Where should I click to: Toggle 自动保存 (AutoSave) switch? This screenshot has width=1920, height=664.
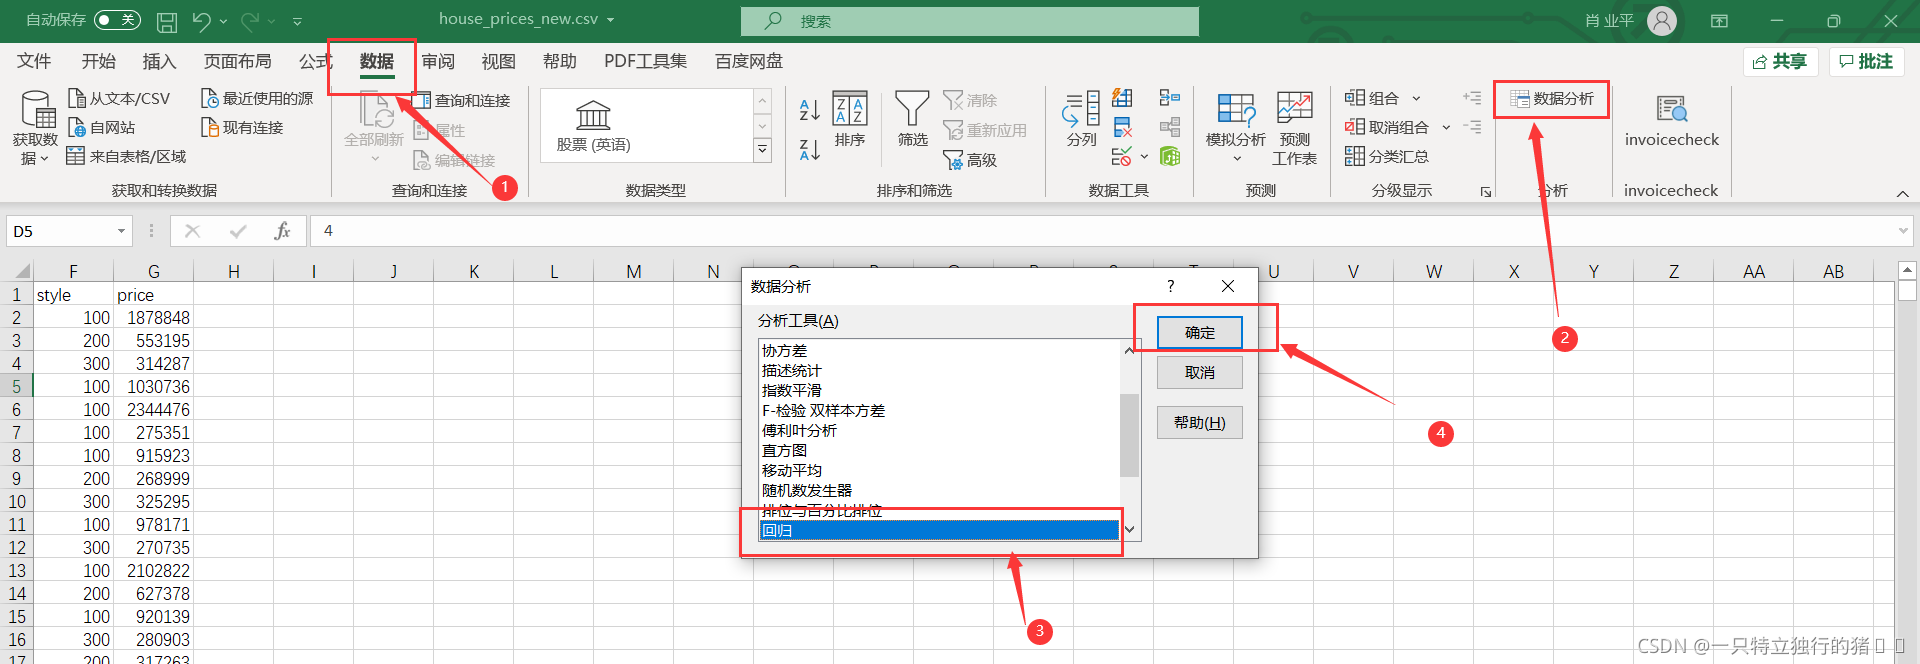pos(117,20)
